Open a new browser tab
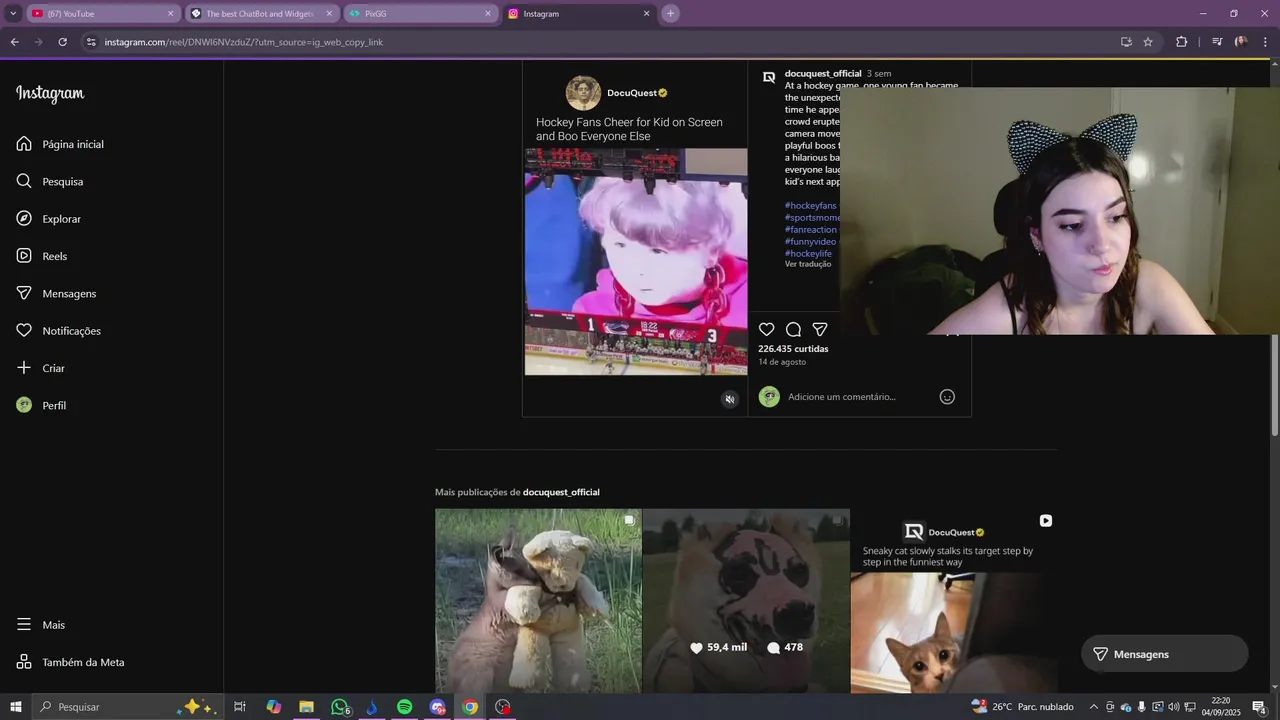The image size is (1280, 720). (x=670, y=14)
